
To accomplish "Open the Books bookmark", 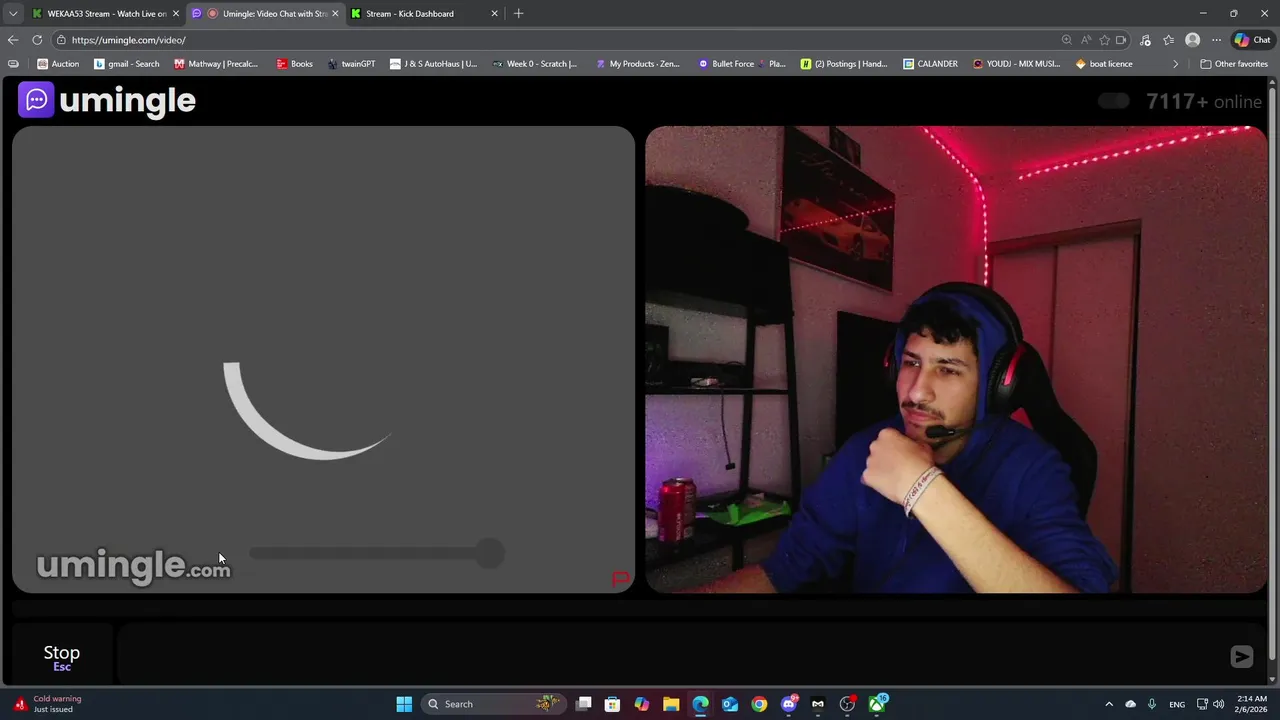I will pyautogui.click(x=295, y=64).
